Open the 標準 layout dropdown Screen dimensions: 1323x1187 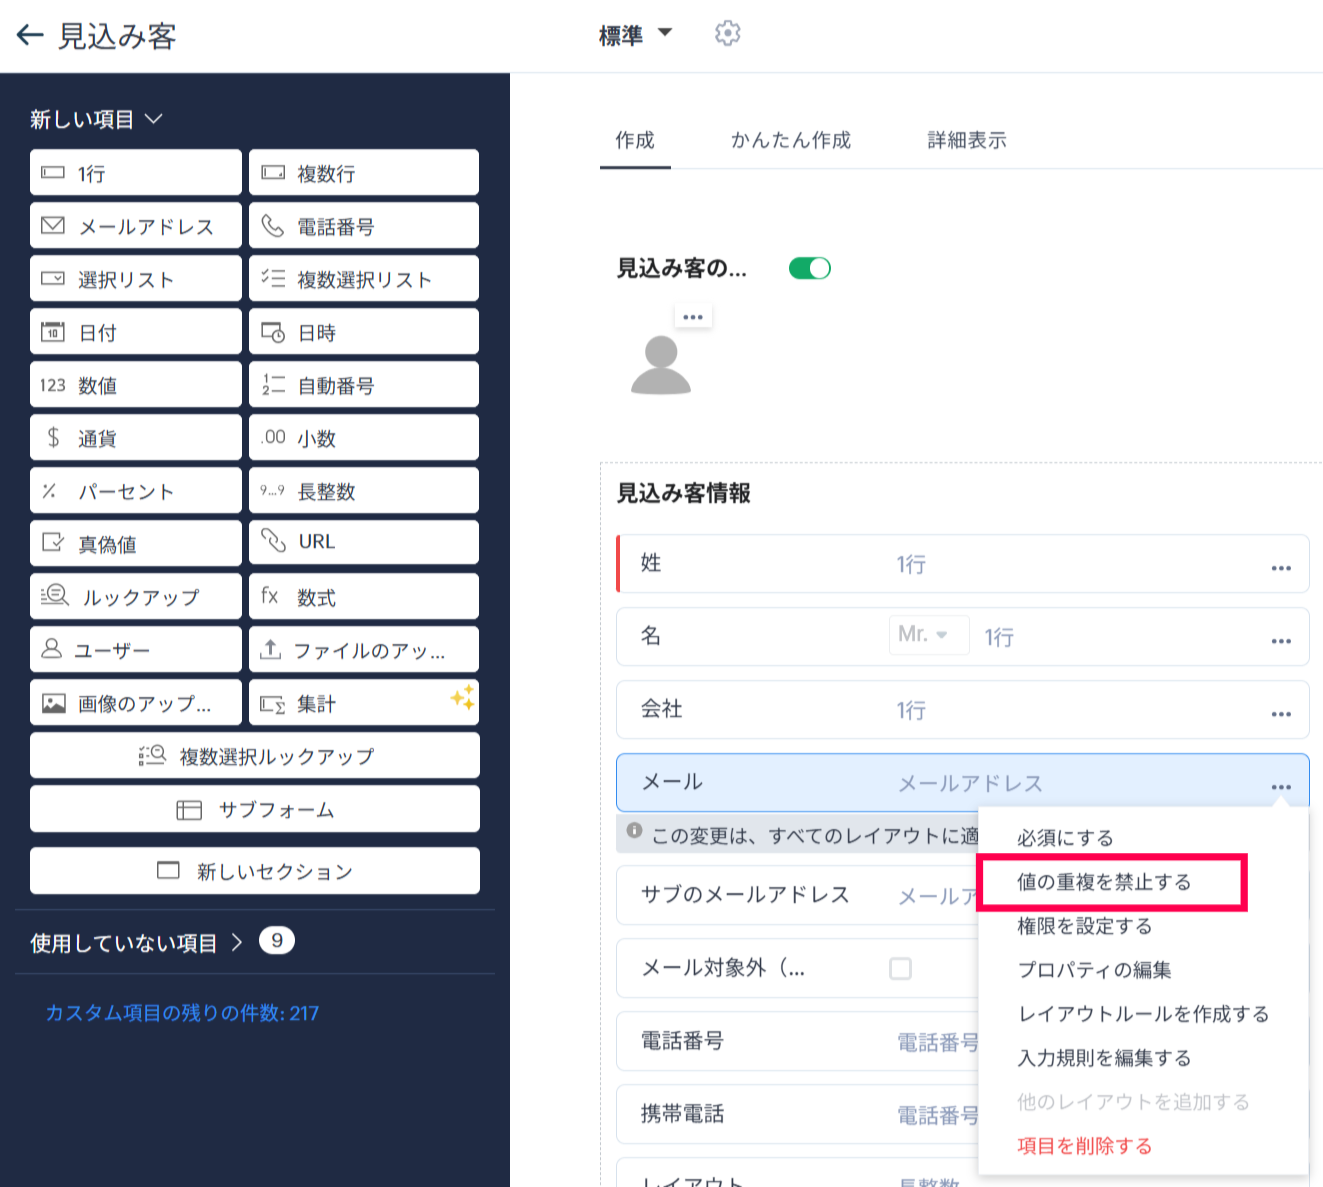635,35
